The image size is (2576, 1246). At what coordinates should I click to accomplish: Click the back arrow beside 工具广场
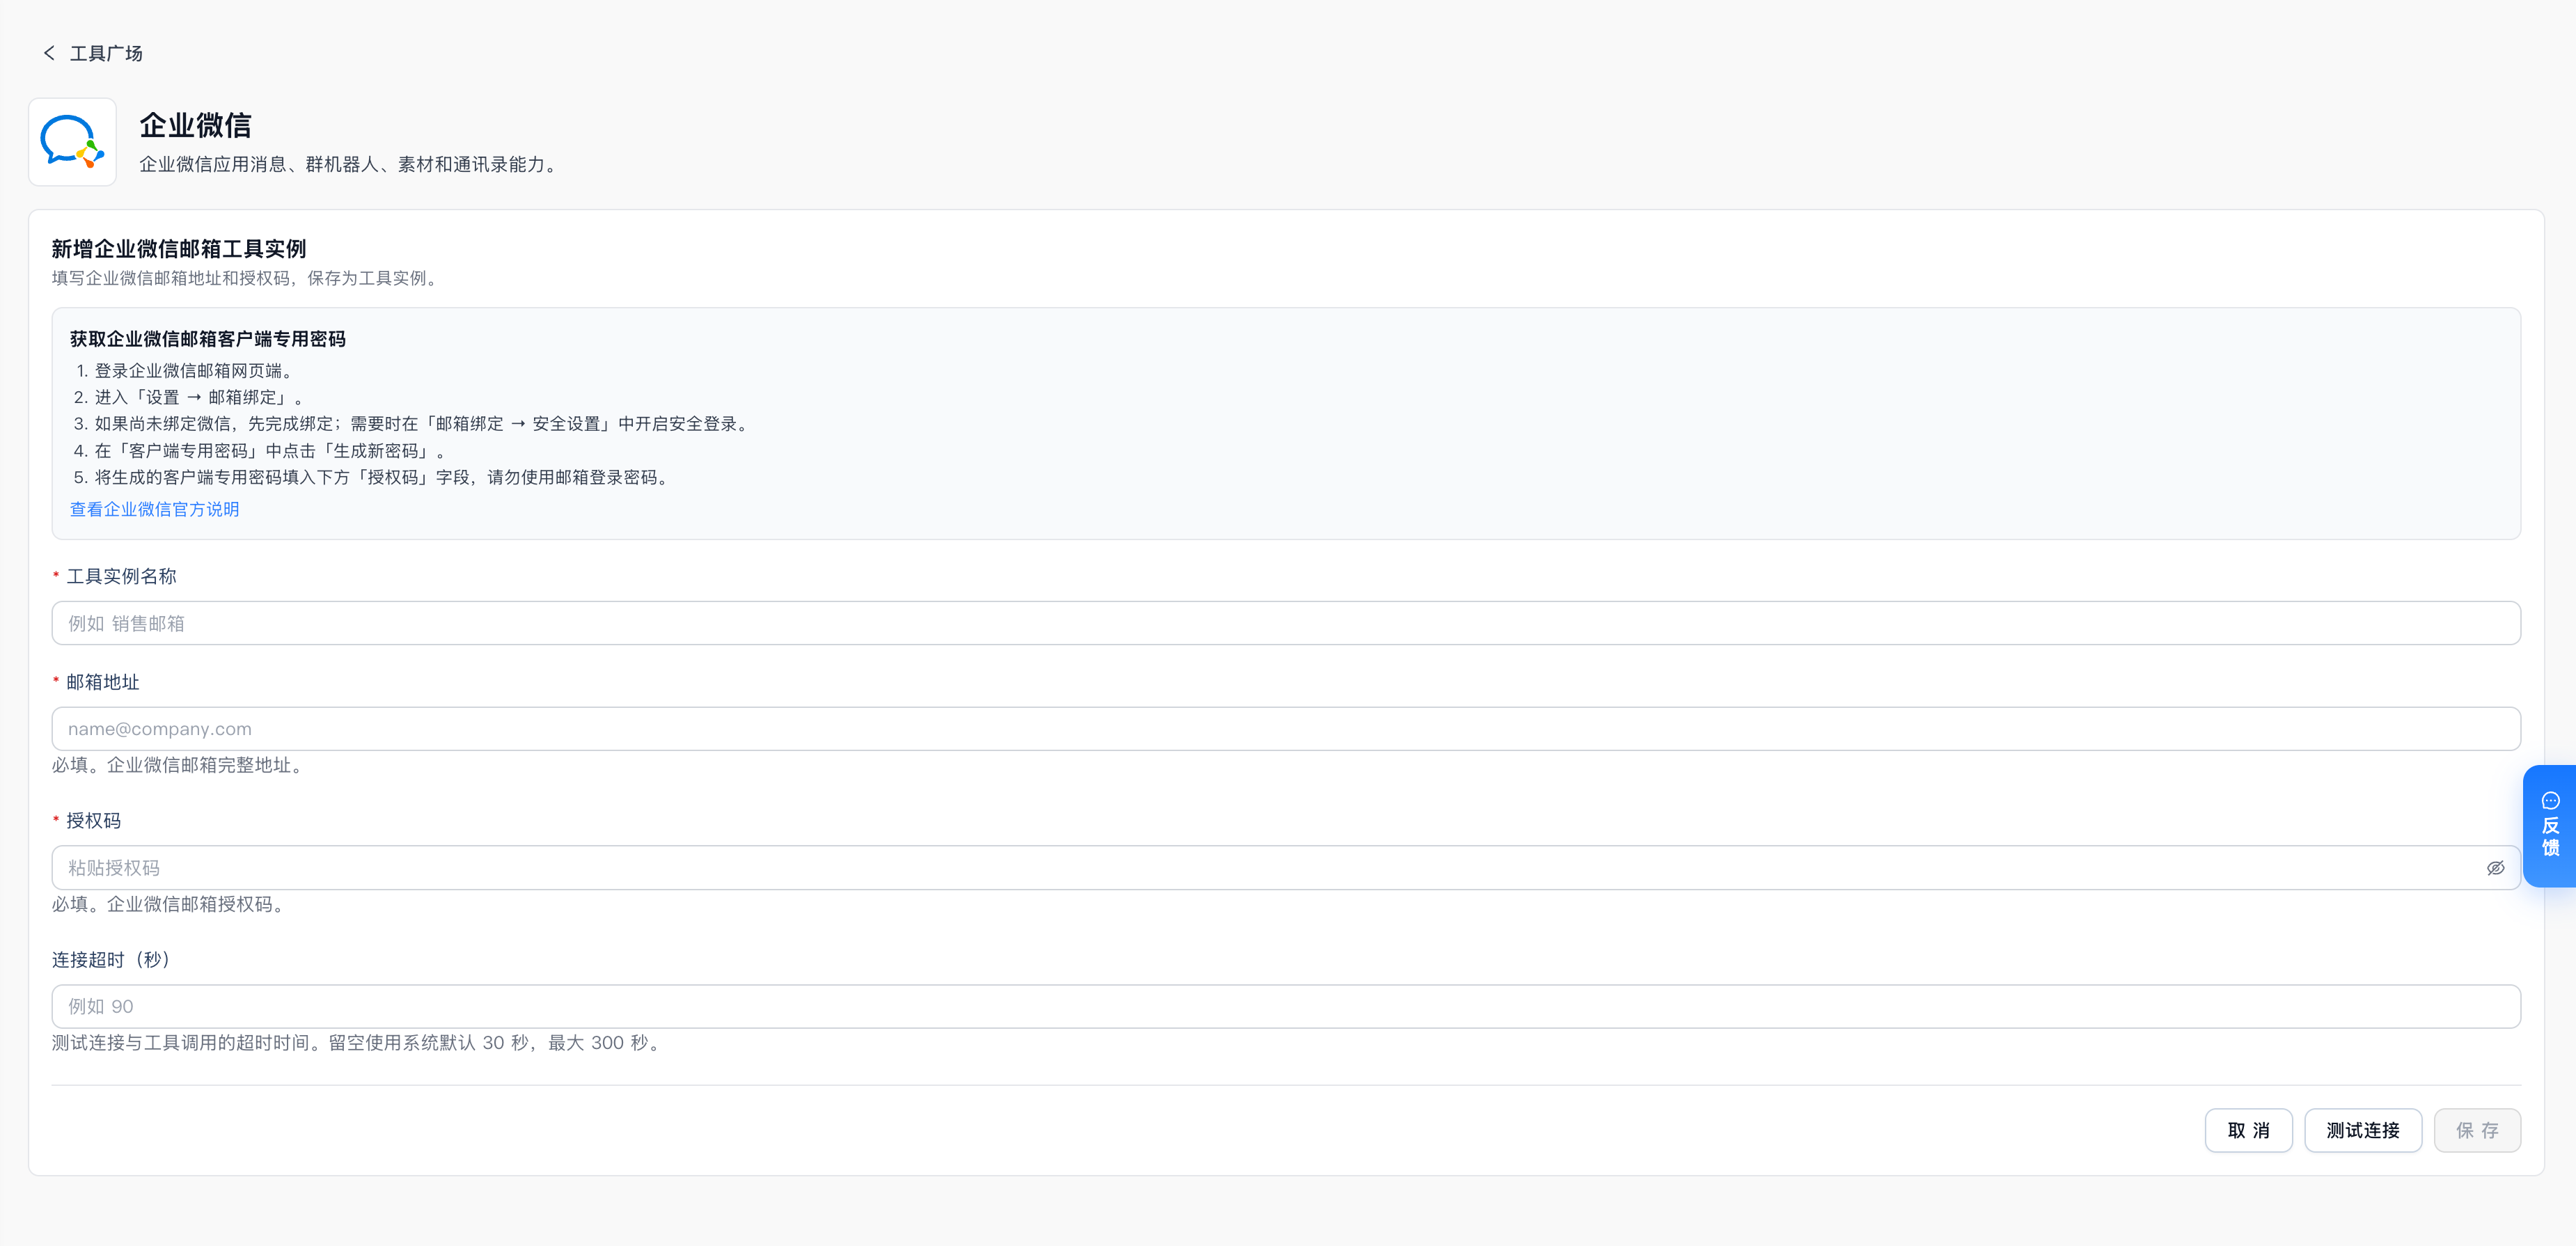pos(49,53)
